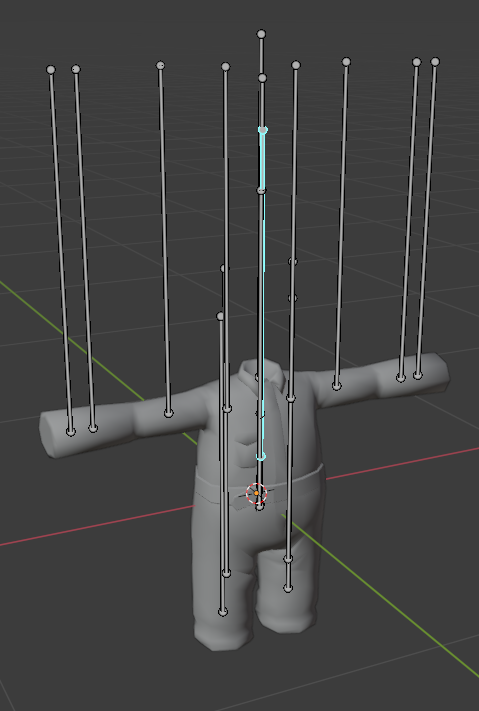479x711 pixels.
Task: Click the outermost bone joint in the left hand
Action: [70, 432]
